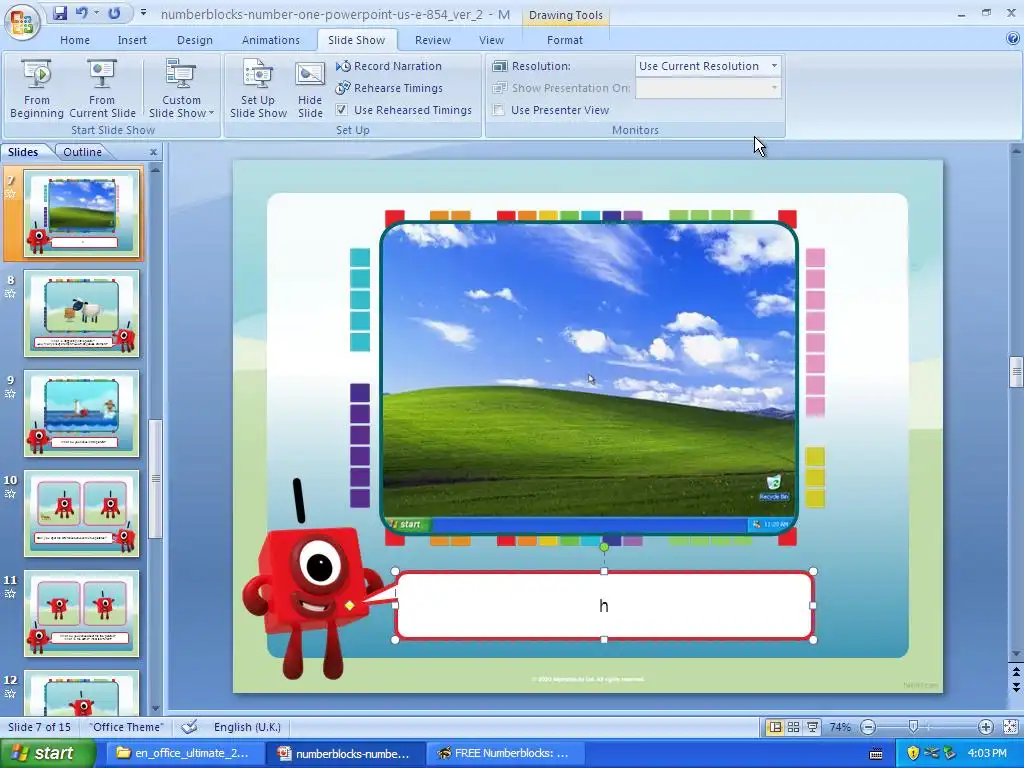Switch to Normal view icon

tap(775, 727)
